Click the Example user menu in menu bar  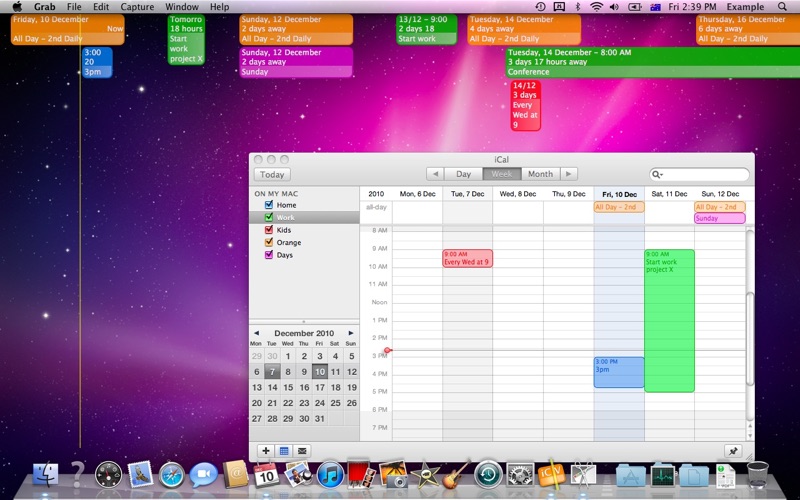coord(745,7)
